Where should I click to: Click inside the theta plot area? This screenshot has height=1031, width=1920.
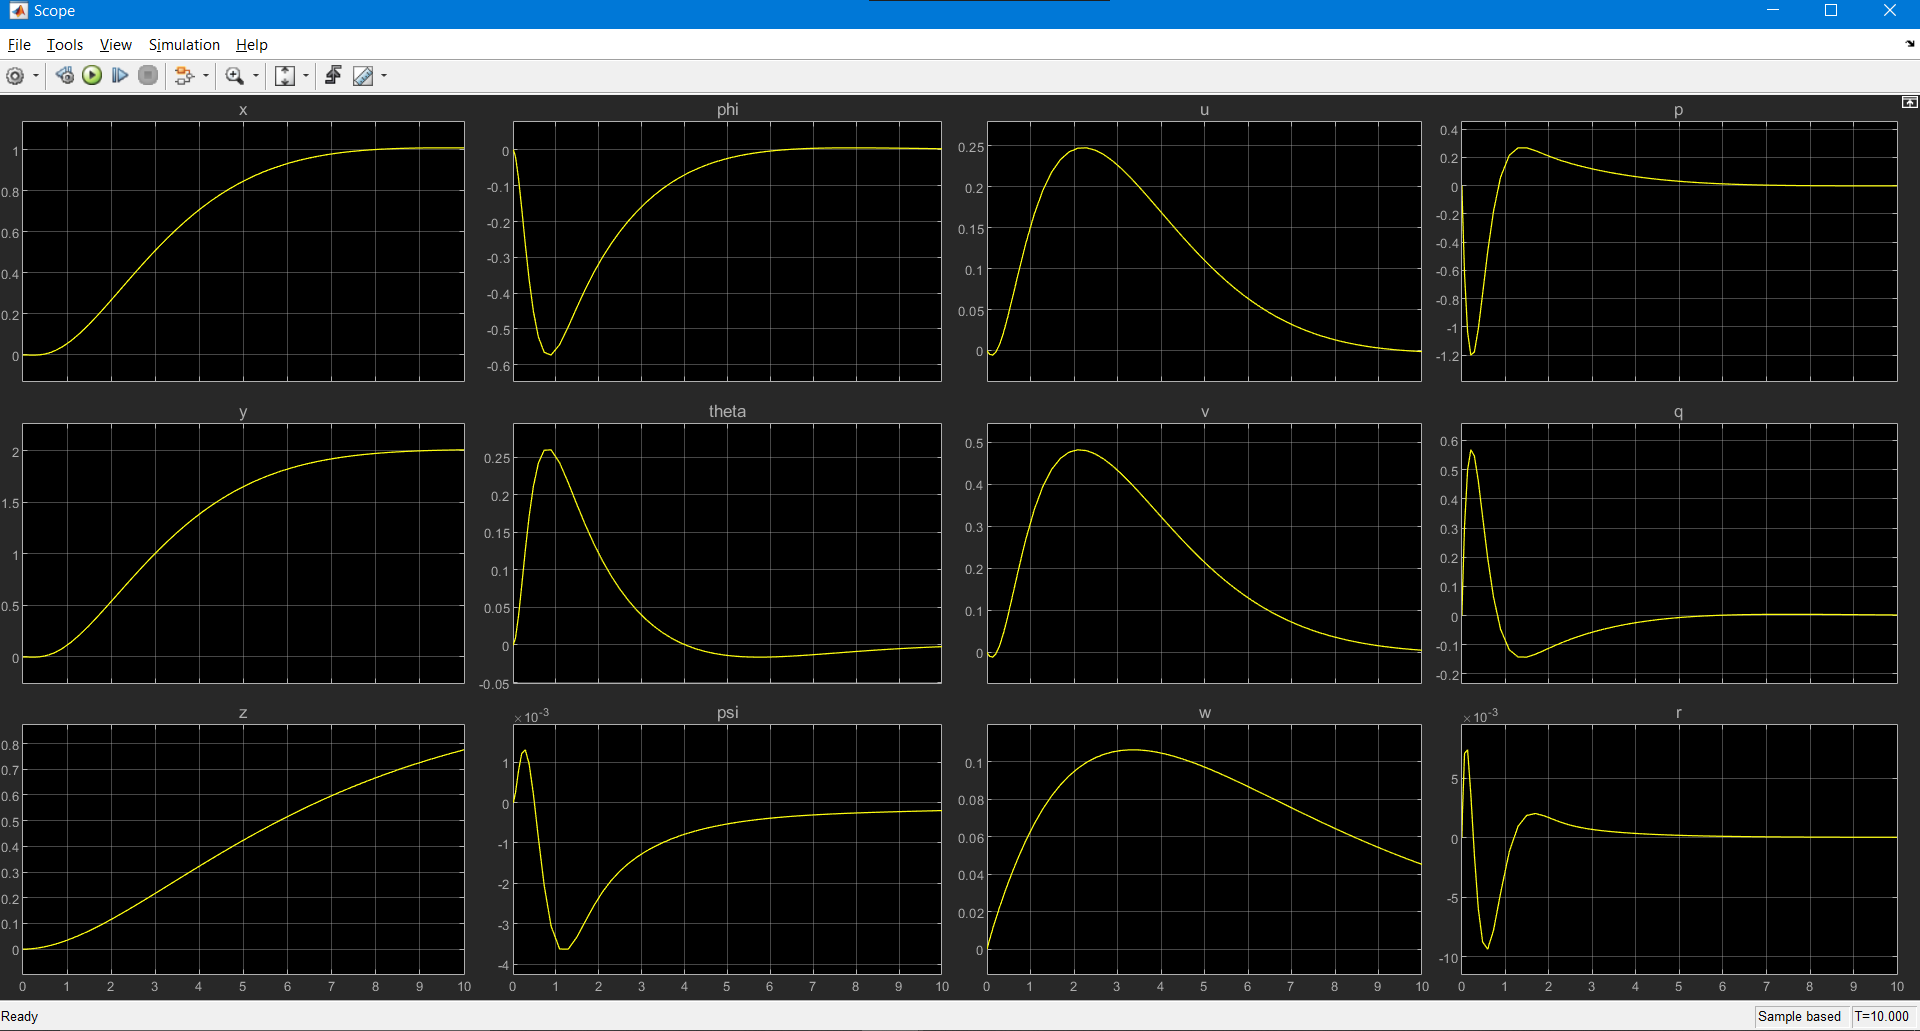[x=727, y=553]
